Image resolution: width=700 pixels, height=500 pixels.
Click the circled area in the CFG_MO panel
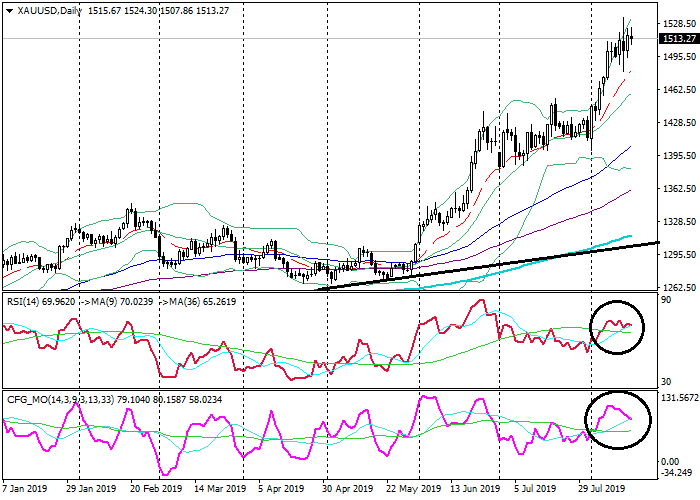click(x=617, y=419)
